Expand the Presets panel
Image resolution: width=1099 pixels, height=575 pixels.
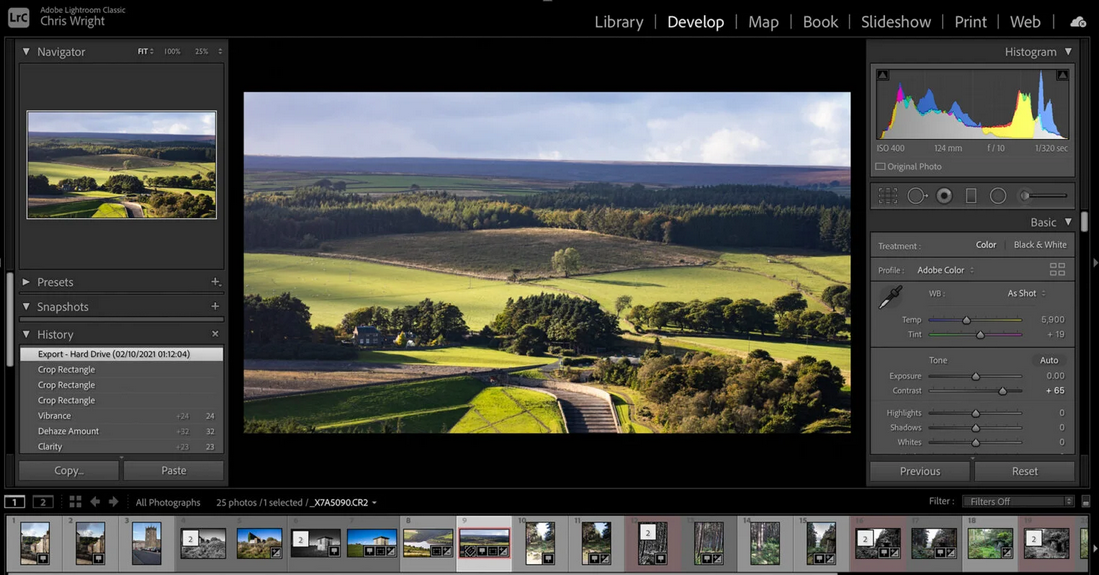point(26,282)
